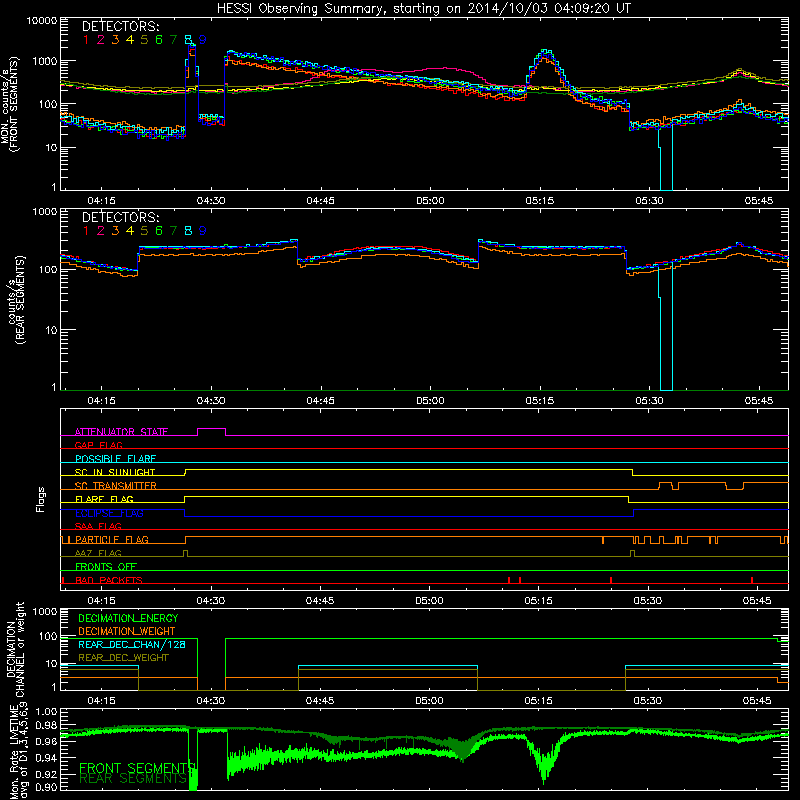
Task: Click 04:45 time label under Flags plot
Action: point(320,601)
